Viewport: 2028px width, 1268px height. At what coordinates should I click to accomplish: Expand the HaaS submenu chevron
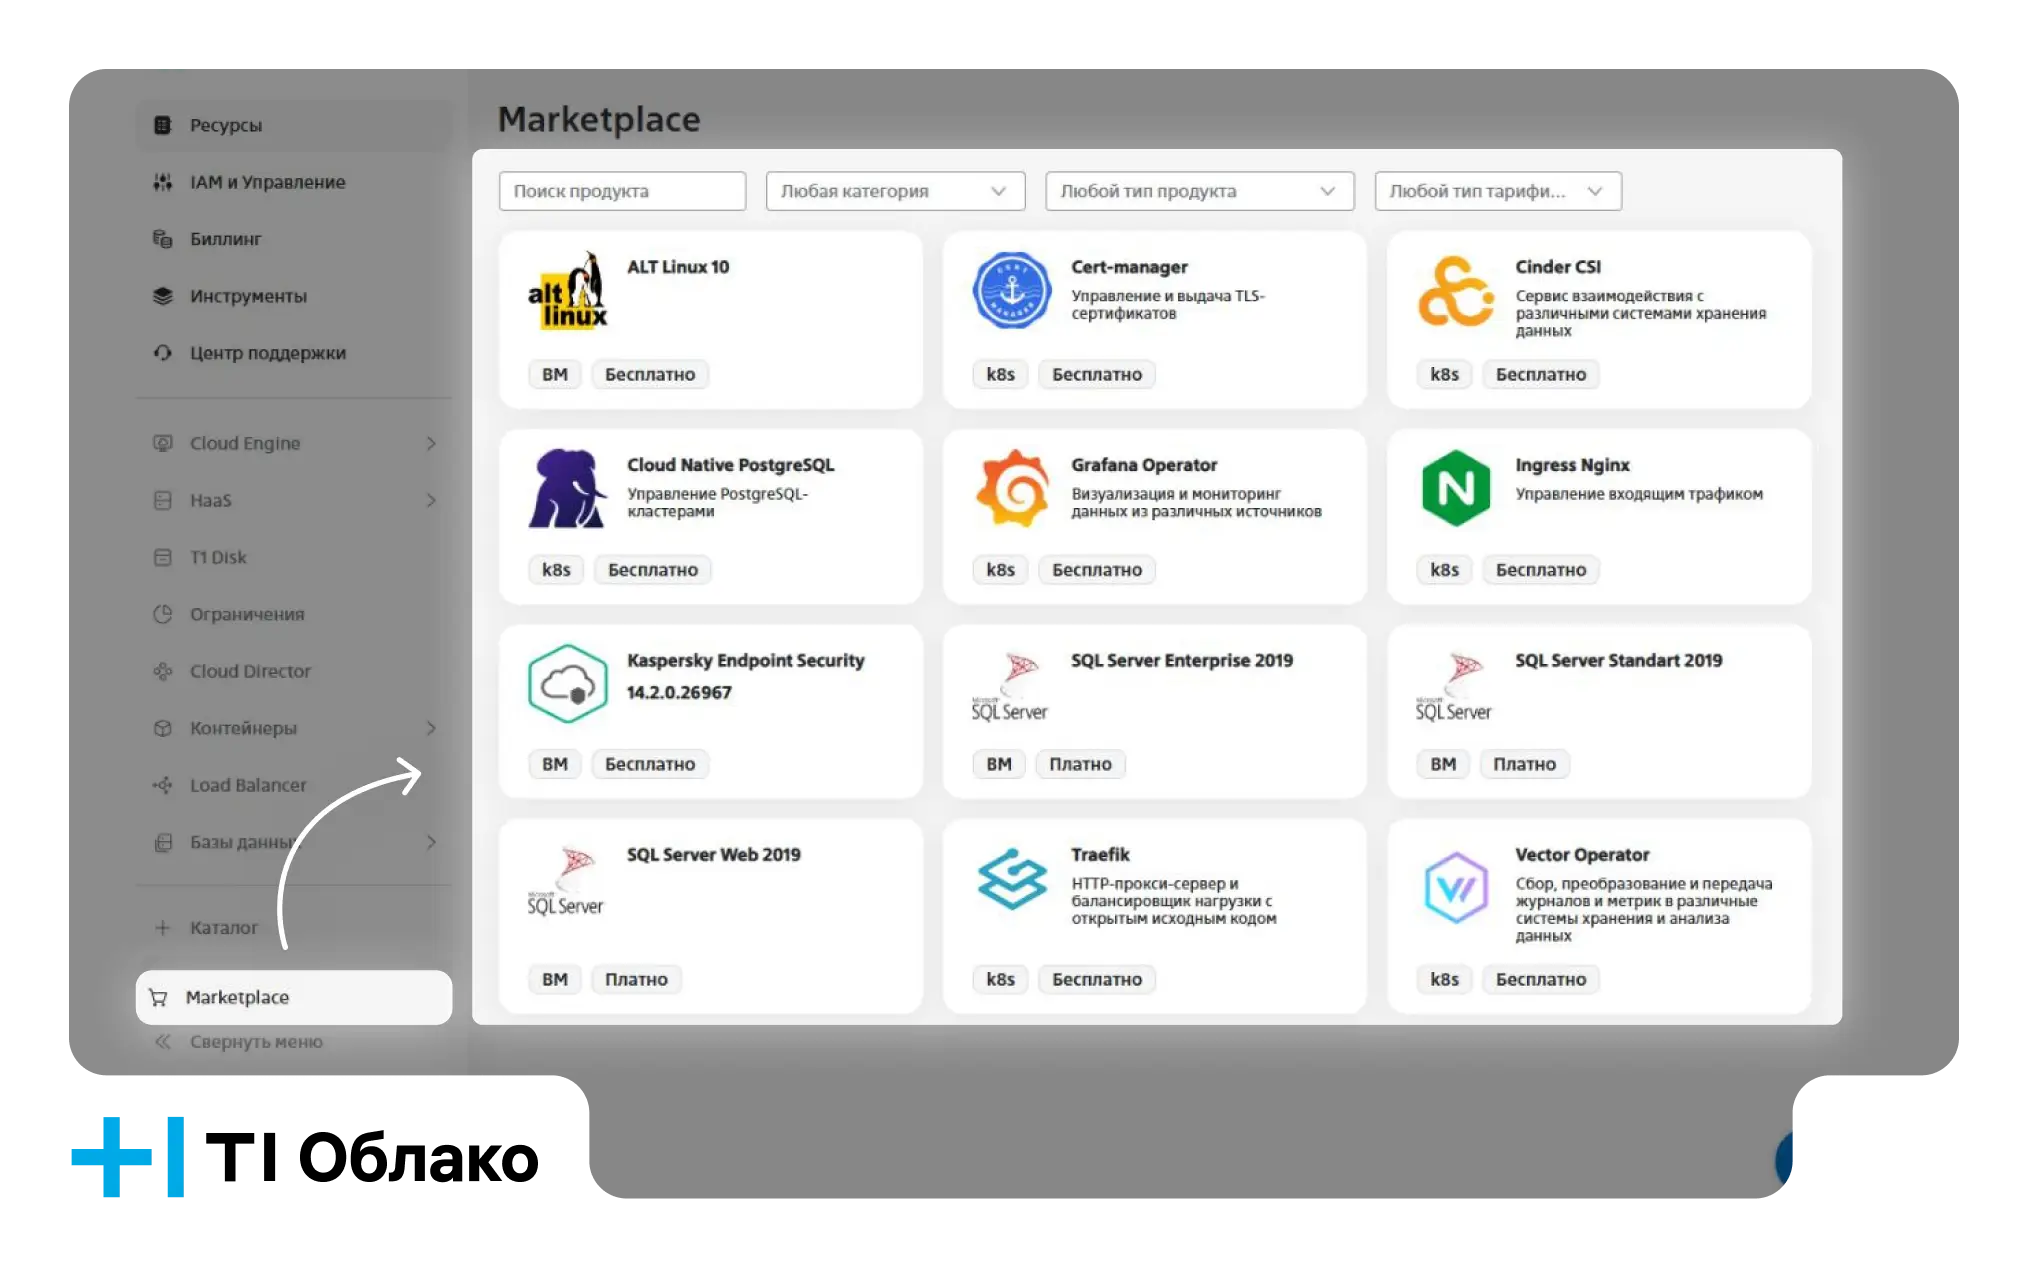[x=431, y=500]
